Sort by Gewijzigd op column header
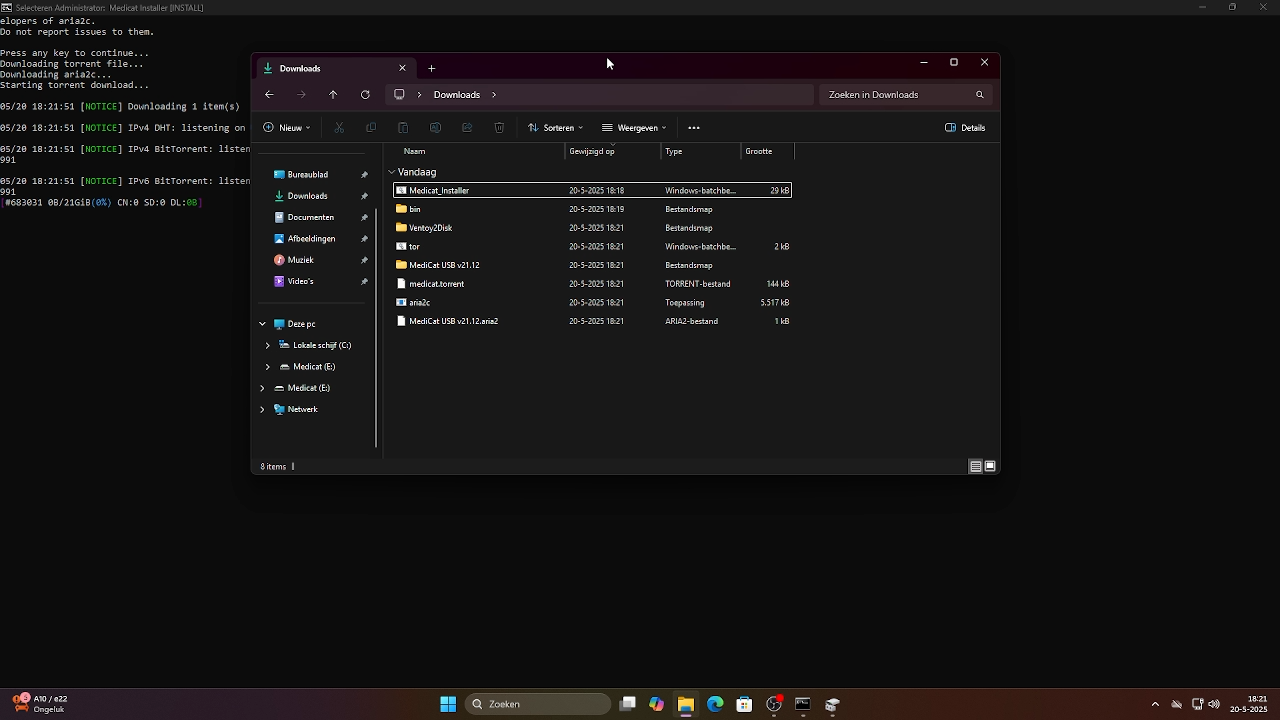1280x720 pixels. 592,151
